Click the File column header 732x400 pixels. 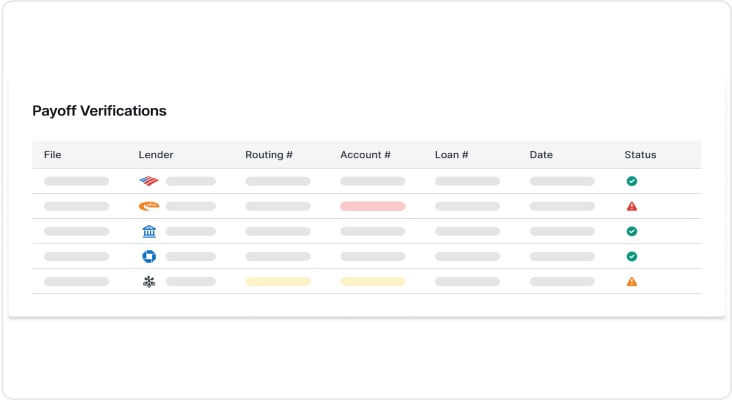[52, 154]
